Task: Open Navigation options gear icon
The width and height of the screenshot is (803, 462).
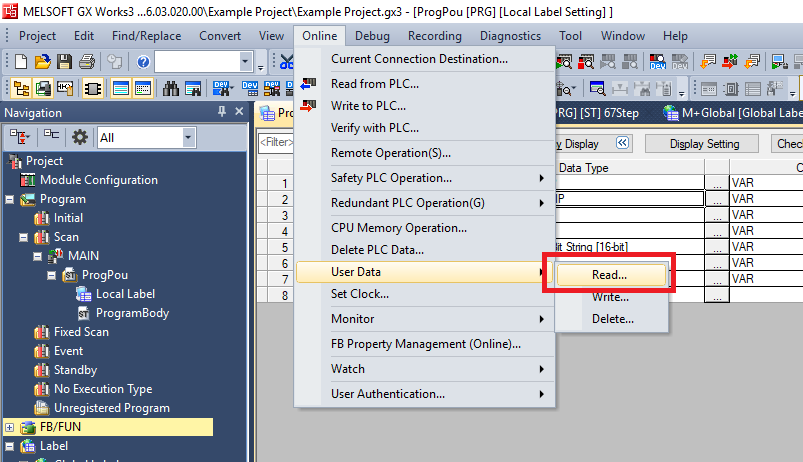Action: coord(80,137)
